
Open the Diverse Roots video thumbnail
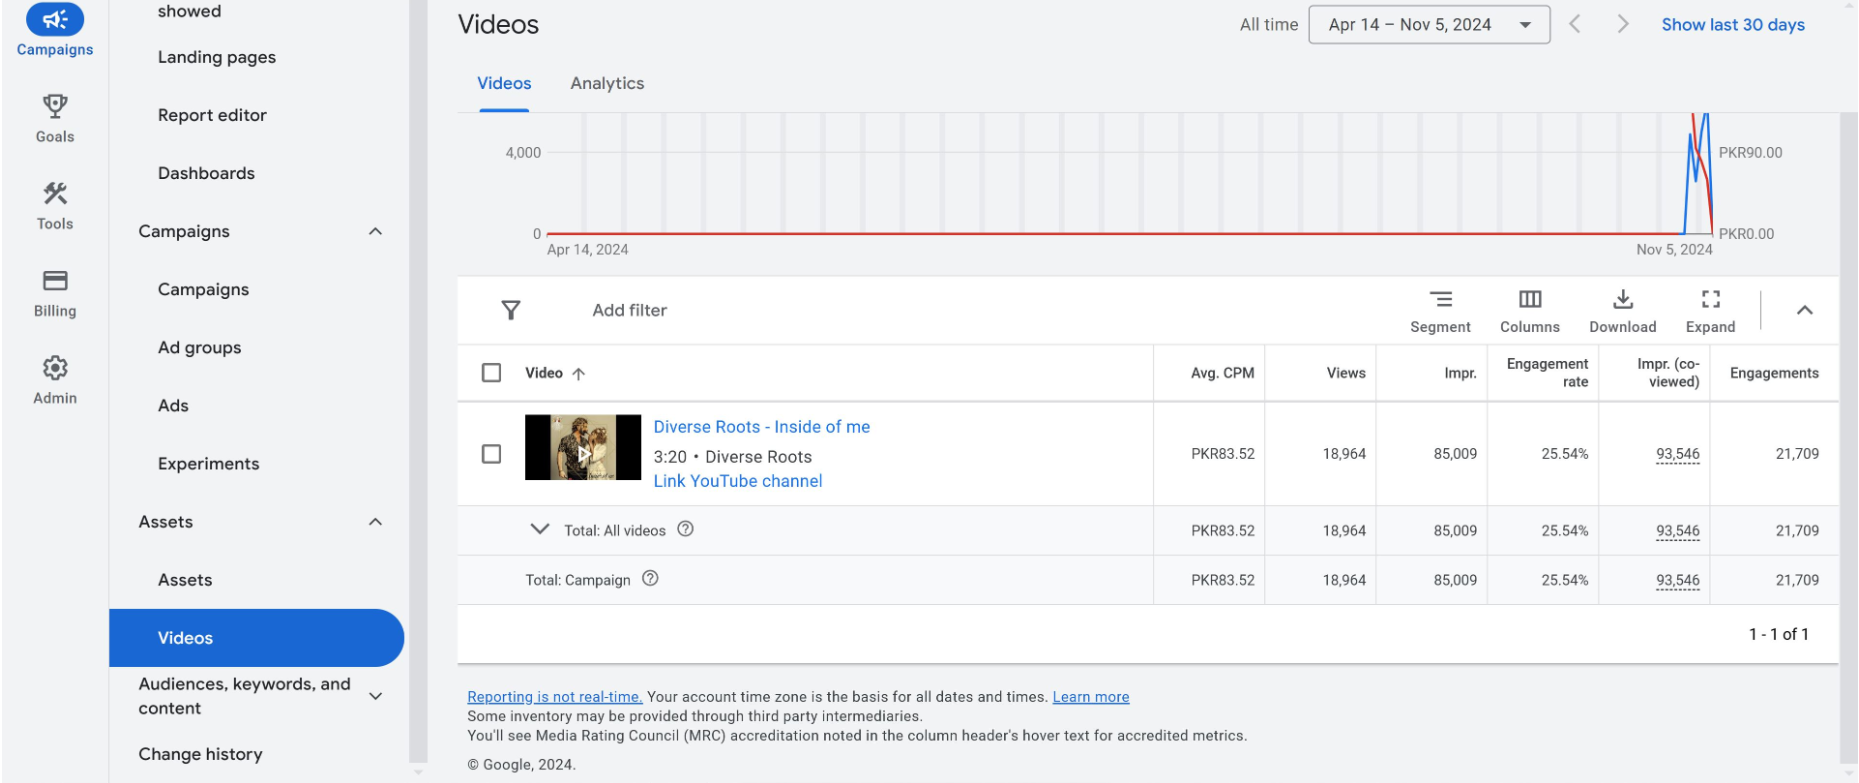(x=583, y=448)
